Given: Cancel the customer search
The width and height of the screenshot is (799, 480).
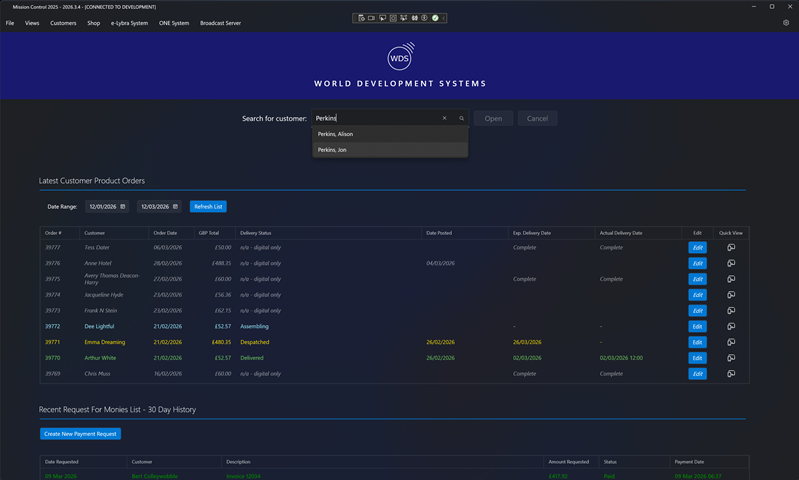Looking at the screenshot, I should click(537, 118).
